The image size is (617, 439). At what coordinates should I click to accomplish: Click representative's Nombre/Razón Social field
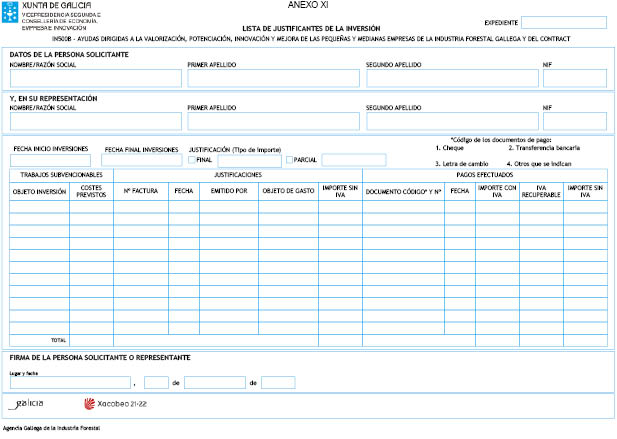[x=95, y=121]
